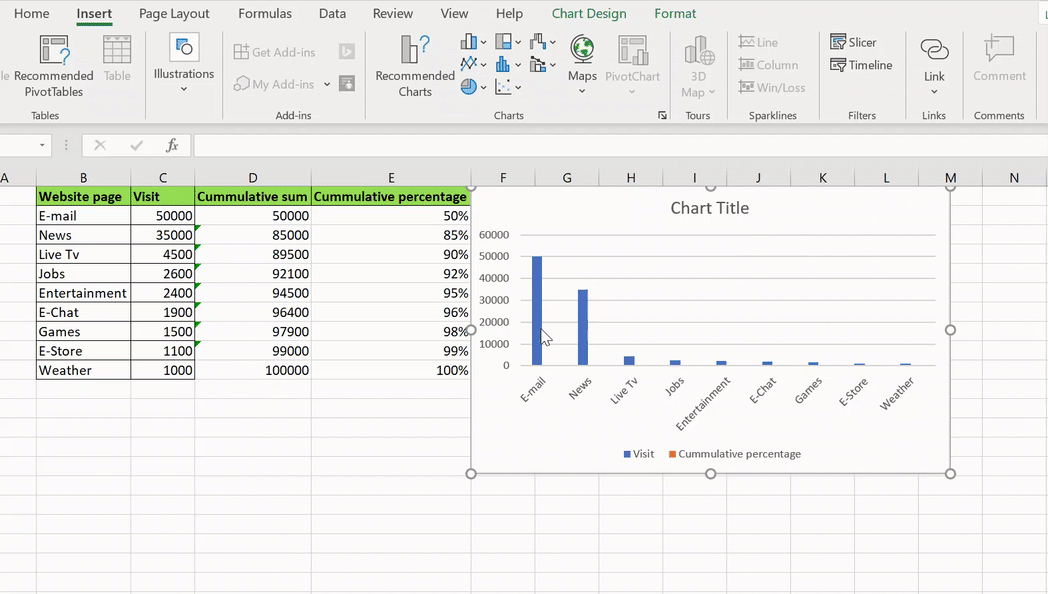Select the Website page header cell

coord(84,196)
